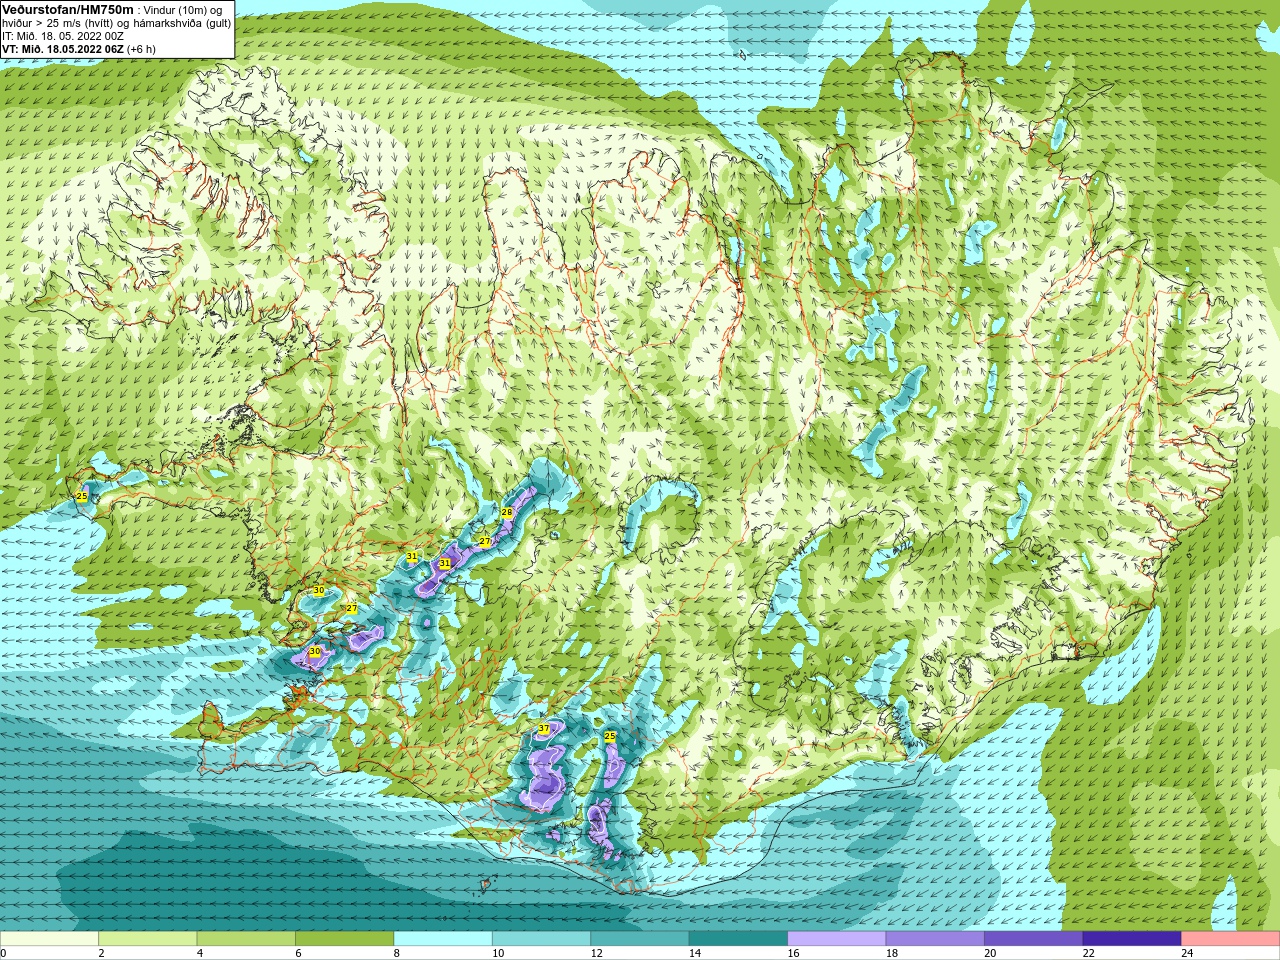The image size is (1280, 960).
Task: Choose the dark teal 14–16 m/s legend swatch
Action: pos(738,939)
